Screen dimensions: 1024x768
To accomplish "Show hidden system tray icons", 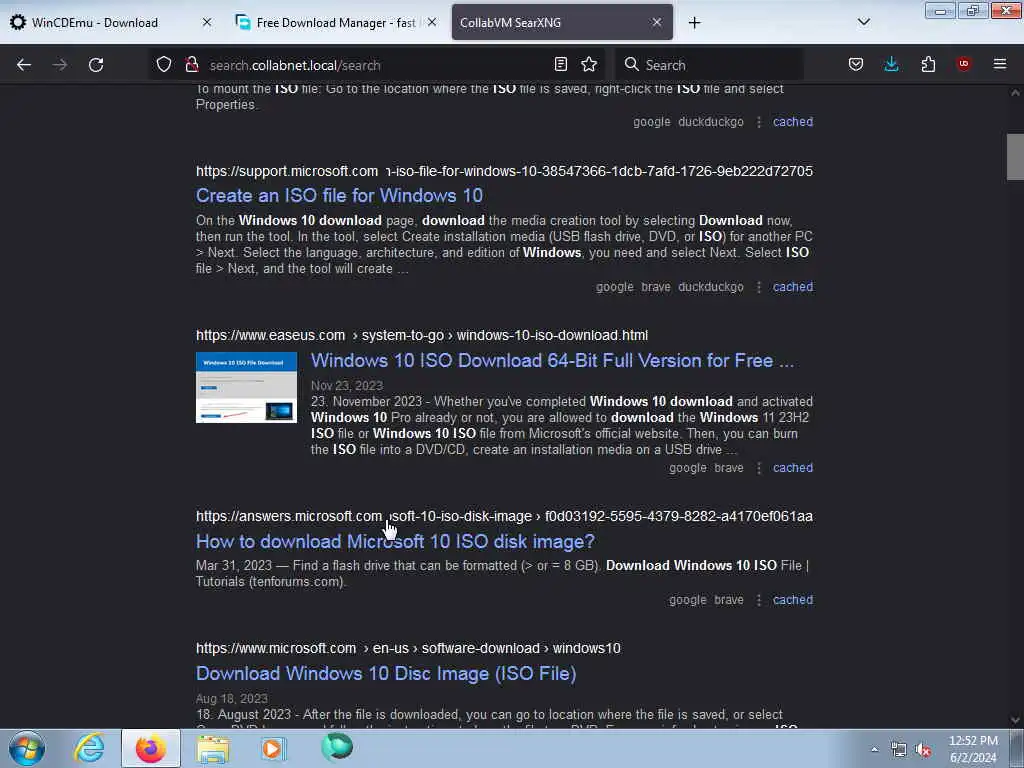I will (874, 749).
